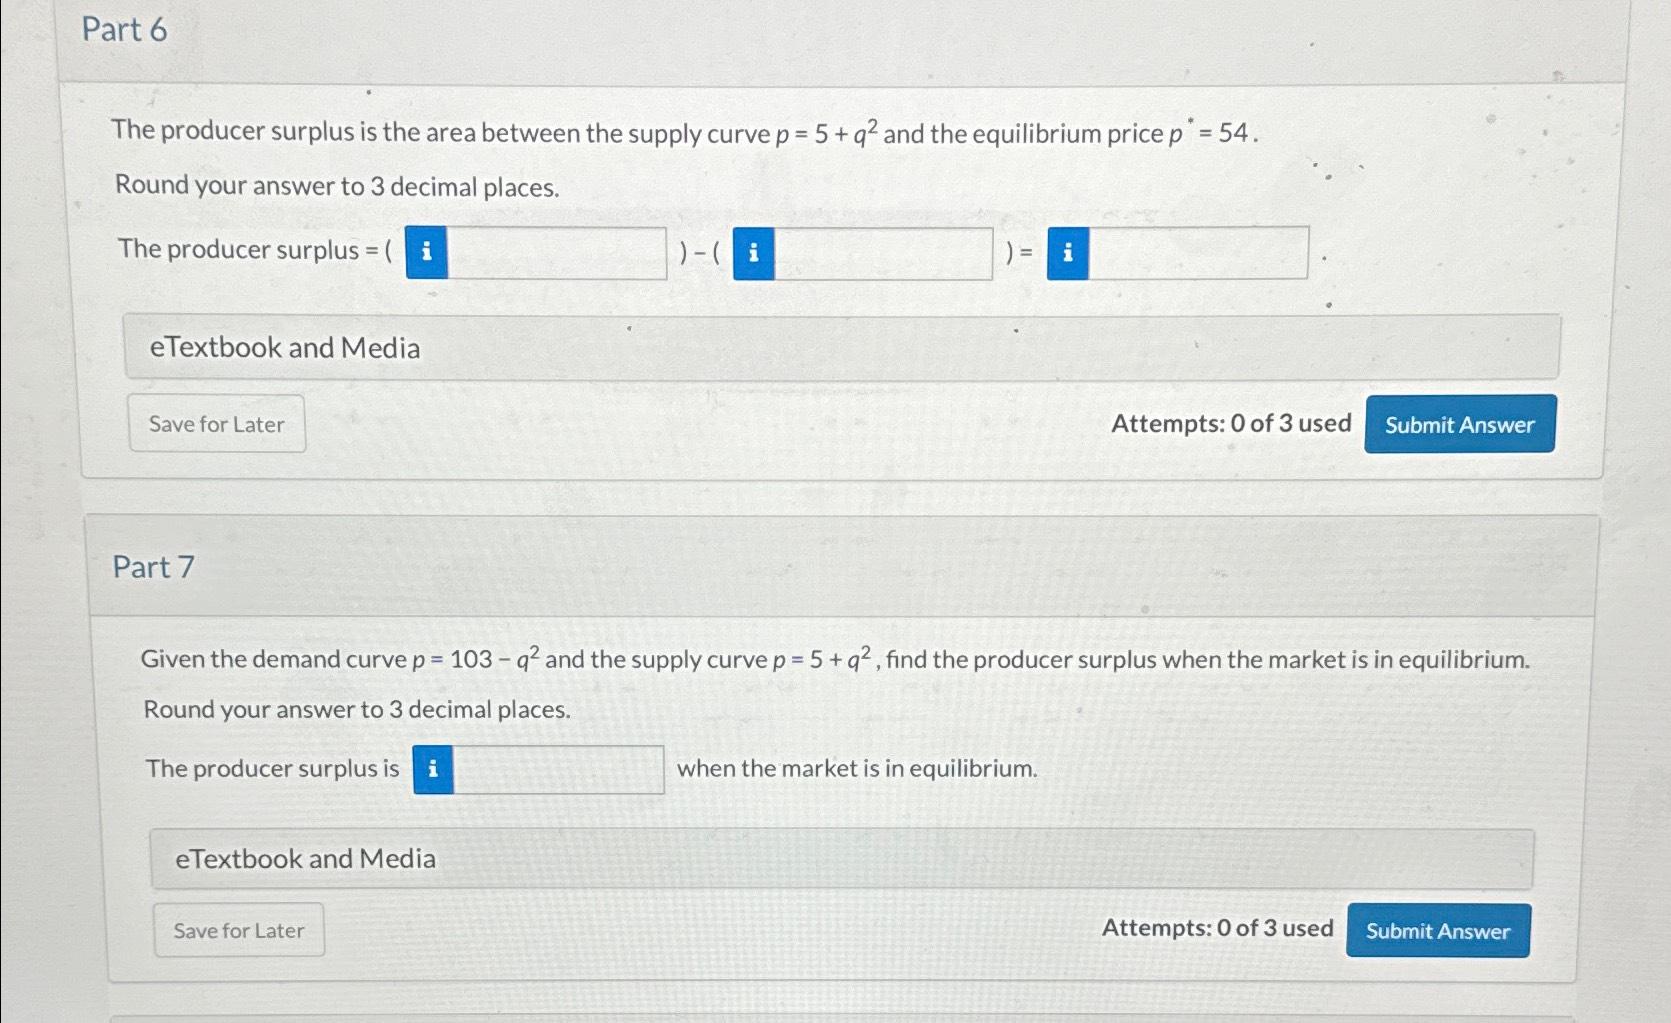Screen dimensions: 1671x1023
Task: Expand eTextbook and Media in Part 7
Action: click(x=305, y=858)
